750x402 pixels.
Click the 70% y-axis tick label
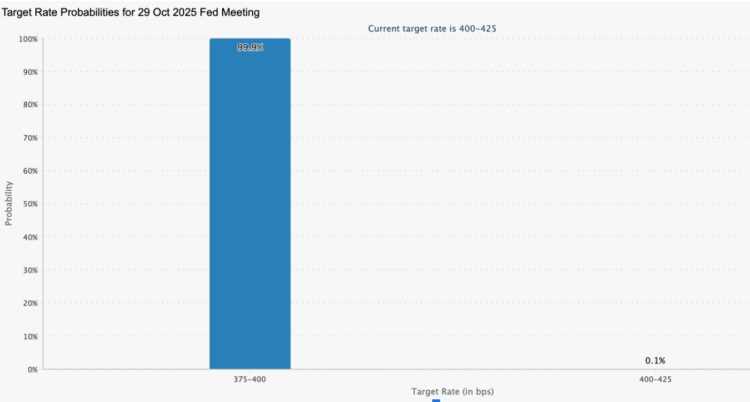[x=30, y=138]
